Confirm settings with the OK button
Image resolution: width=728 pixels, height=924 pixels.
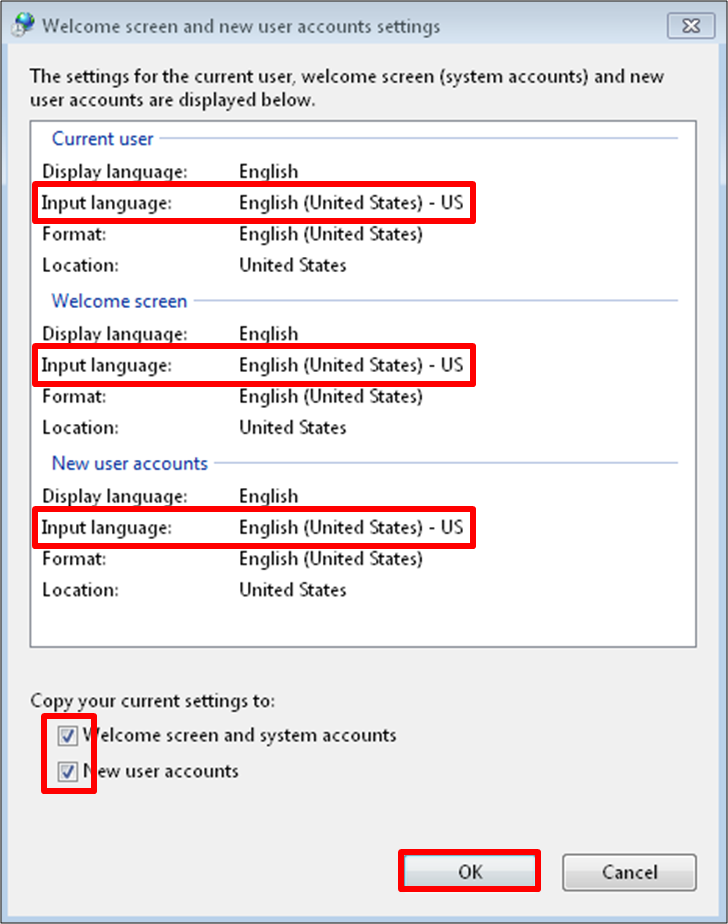point(470,872)
